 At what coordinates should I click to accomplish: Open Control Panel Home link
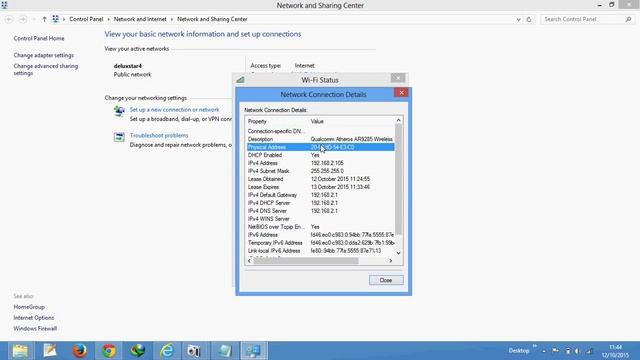coord(39,38)
